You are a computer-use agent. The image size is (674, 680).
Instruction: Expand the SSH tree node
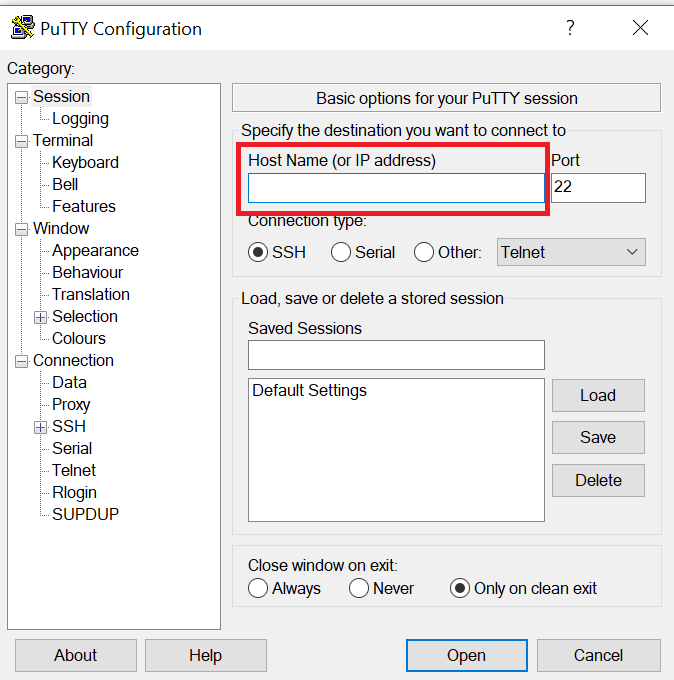coord(40,428)
